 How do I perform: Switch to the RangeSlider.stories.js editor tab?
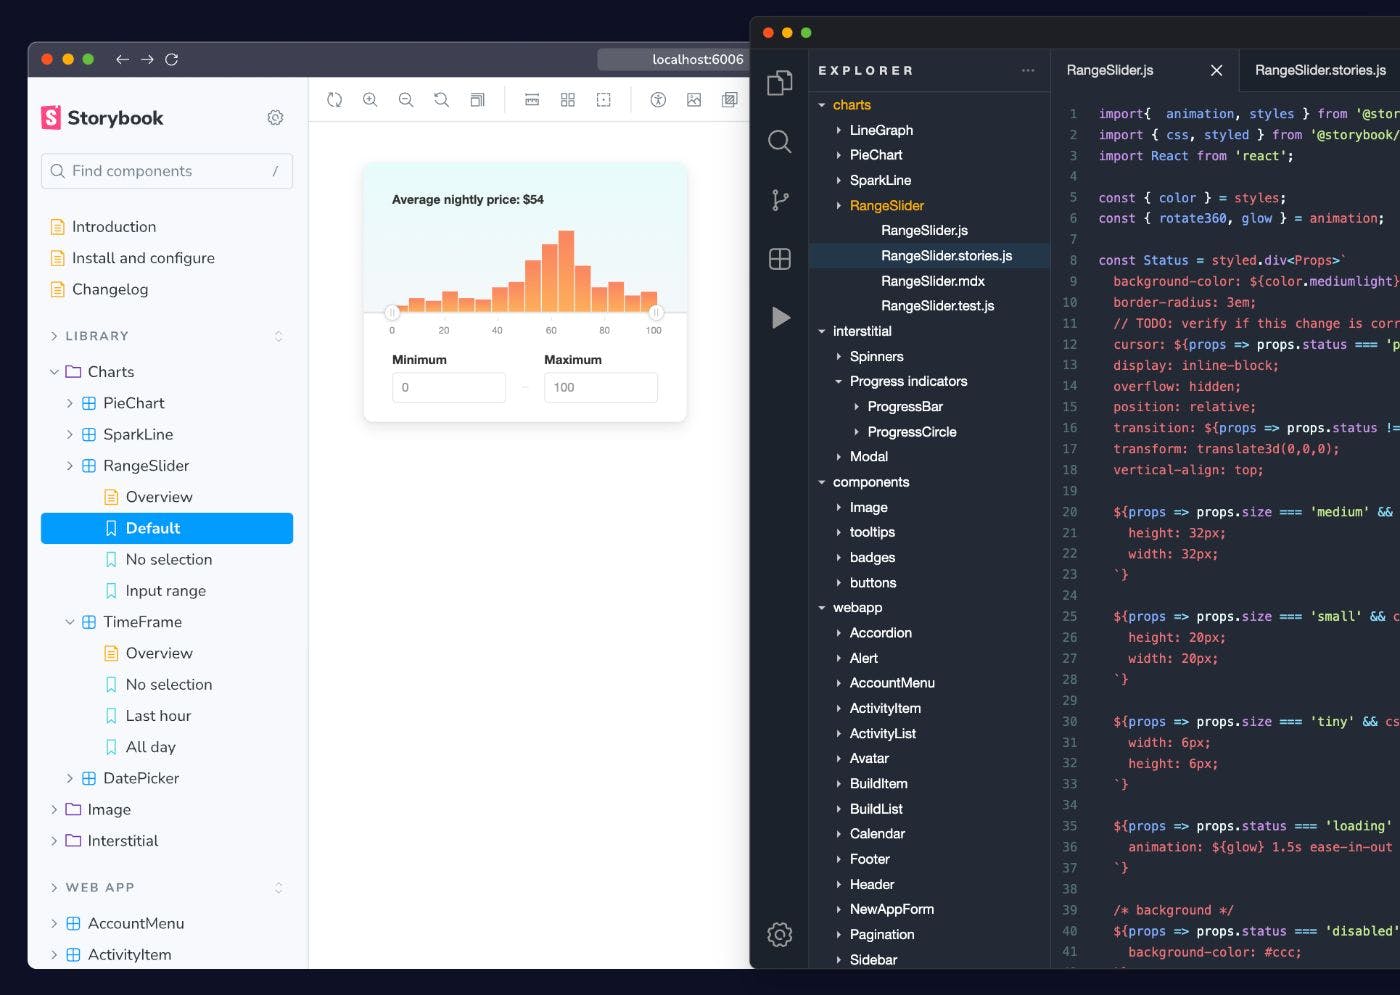click(1319, 70)
